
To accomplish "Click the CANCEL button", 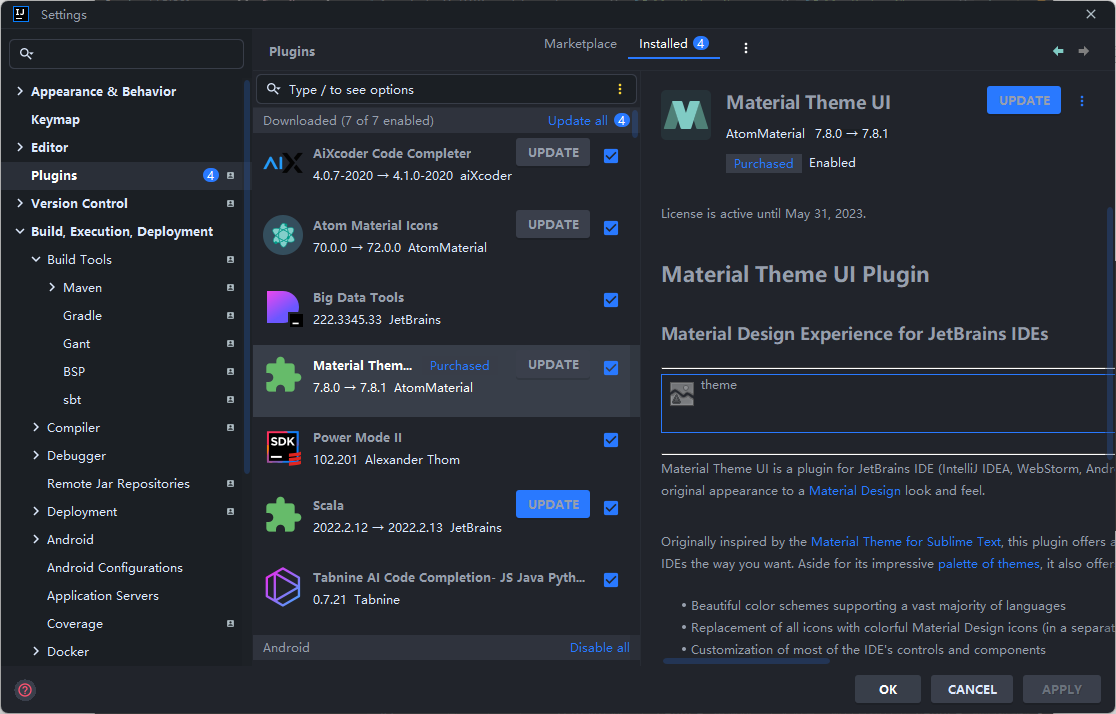I will tap(972, 689).
